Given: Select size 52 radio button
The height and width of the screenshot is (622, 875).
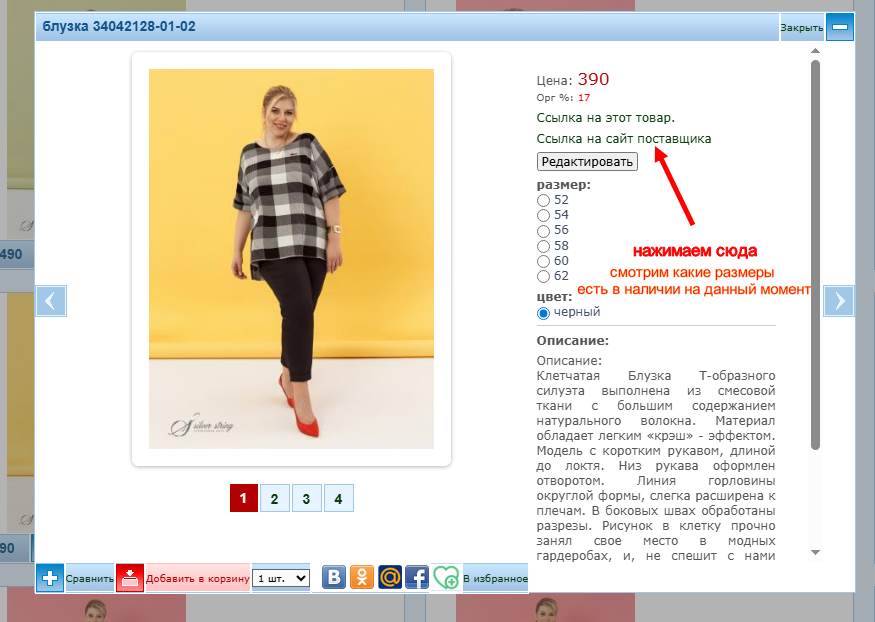Looking at the screenshot, I should [x=543, y=200].
